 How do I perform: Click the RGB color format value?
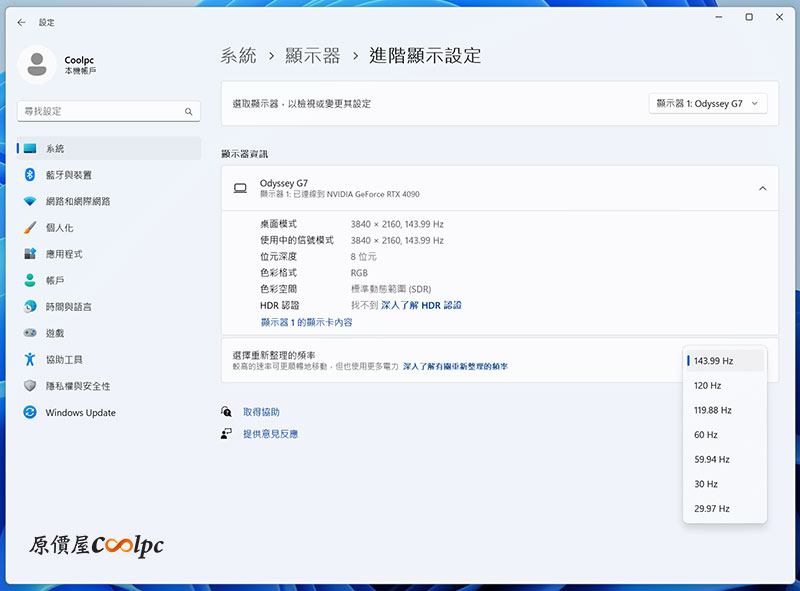click(x=359, y=273)
